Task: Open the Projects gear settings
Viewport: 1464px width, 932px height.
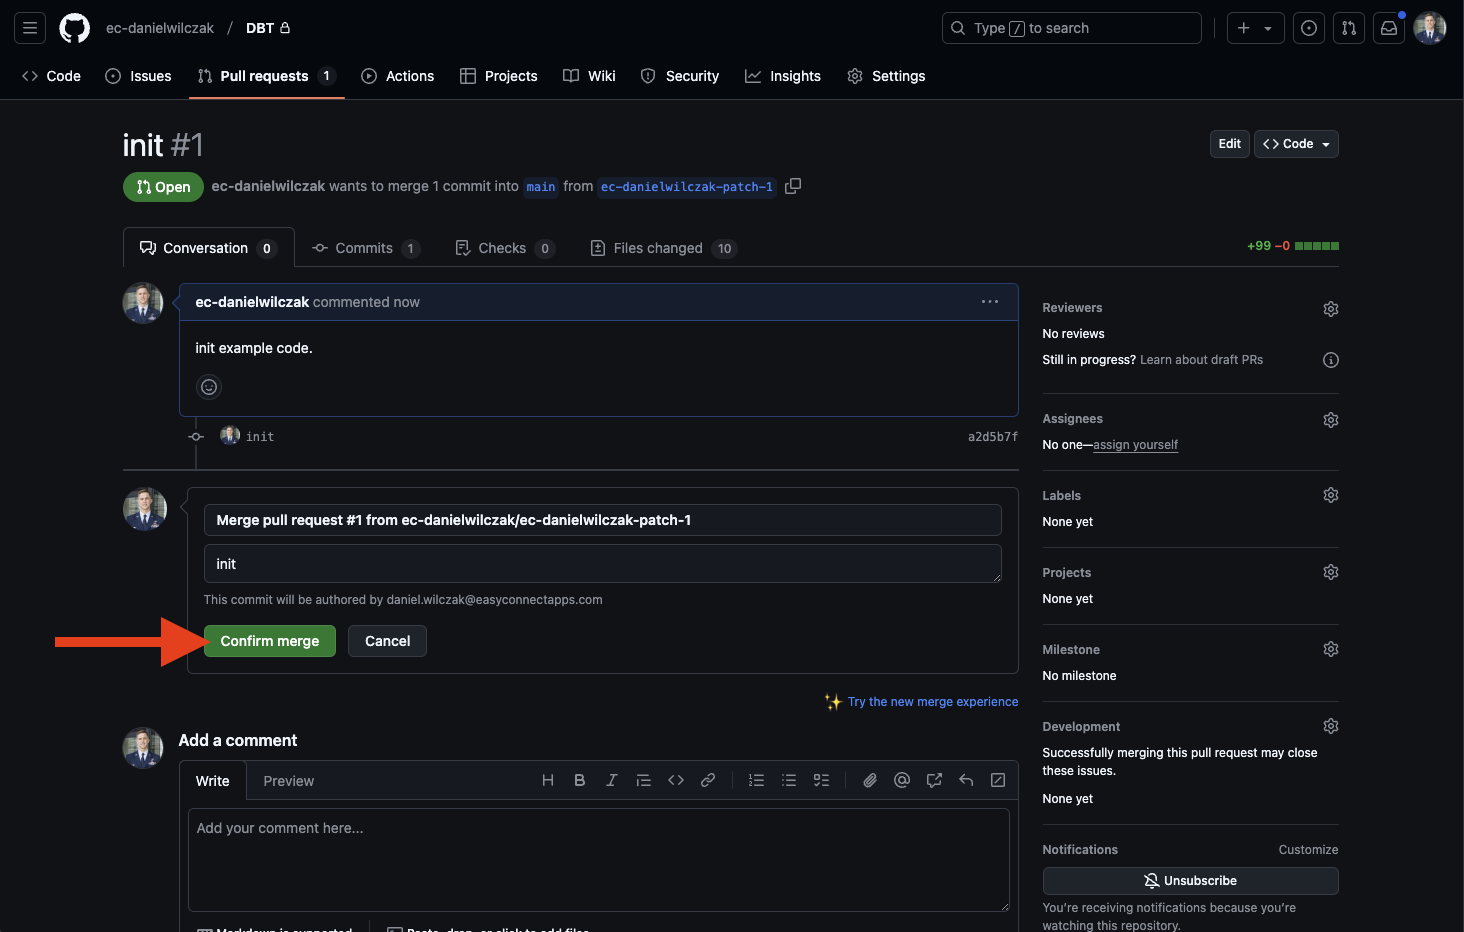Action: click(1331, 572)
